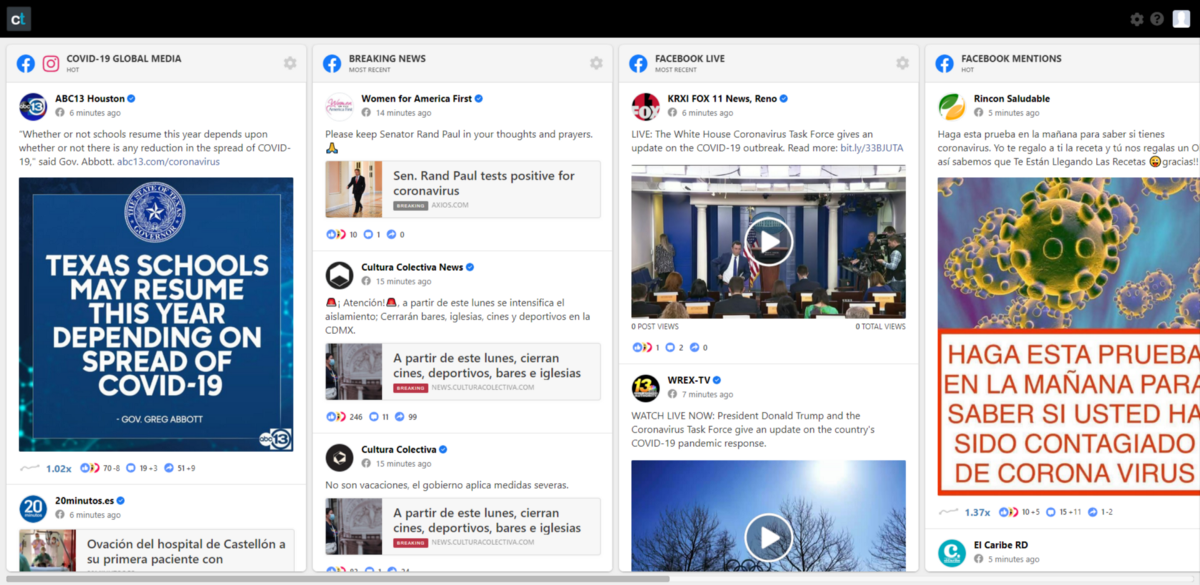Click the CrowdTangle logo in top bar
This screenshot has height=585, width=1200.
(19, 19)
